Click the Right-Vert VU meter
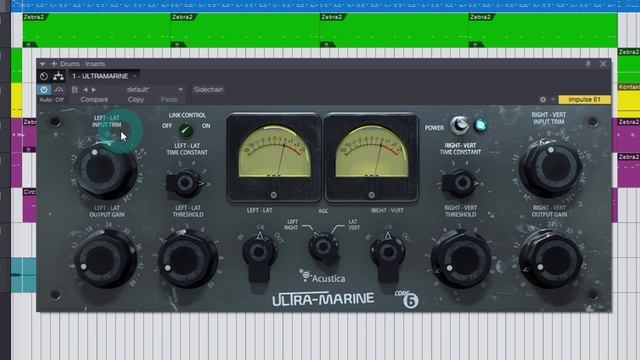640x360 pixels. tap(371, 157)
